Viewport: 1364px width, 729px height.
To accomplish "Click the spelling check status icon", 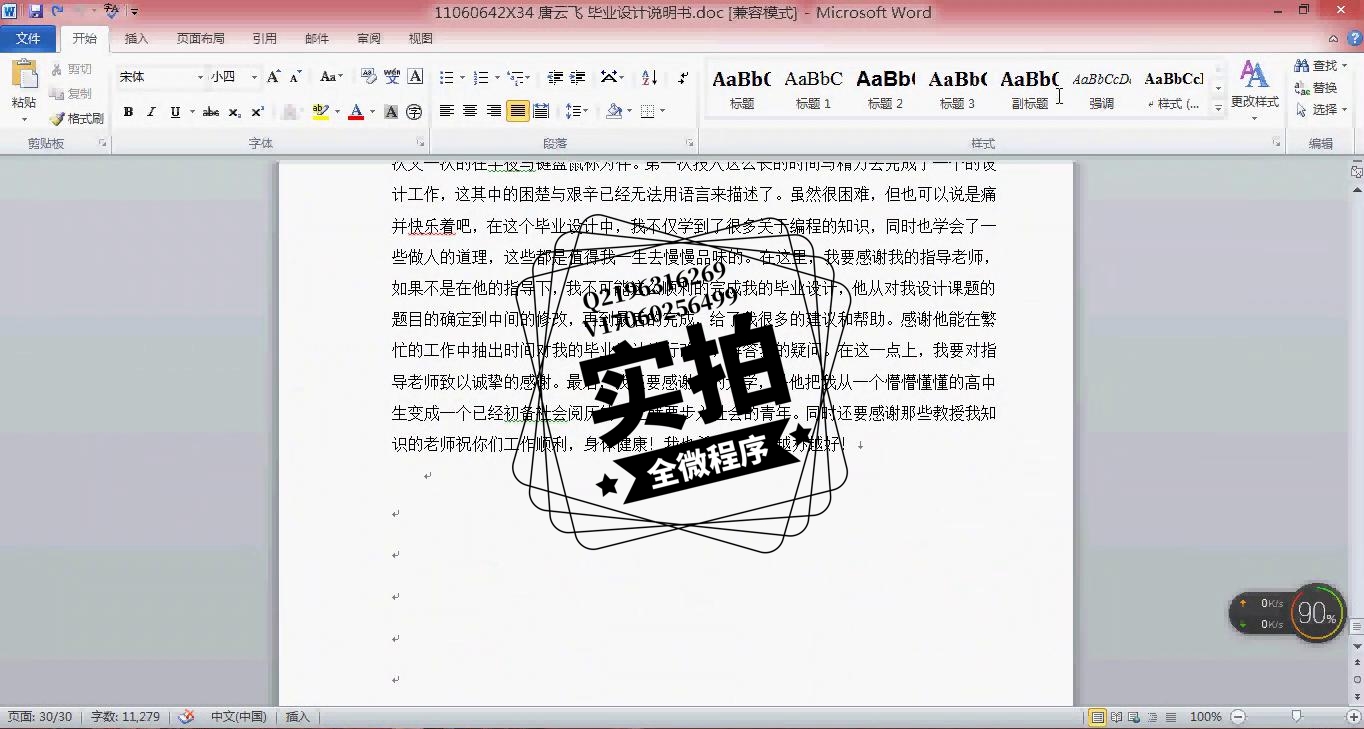I will [x=186, y=717].
